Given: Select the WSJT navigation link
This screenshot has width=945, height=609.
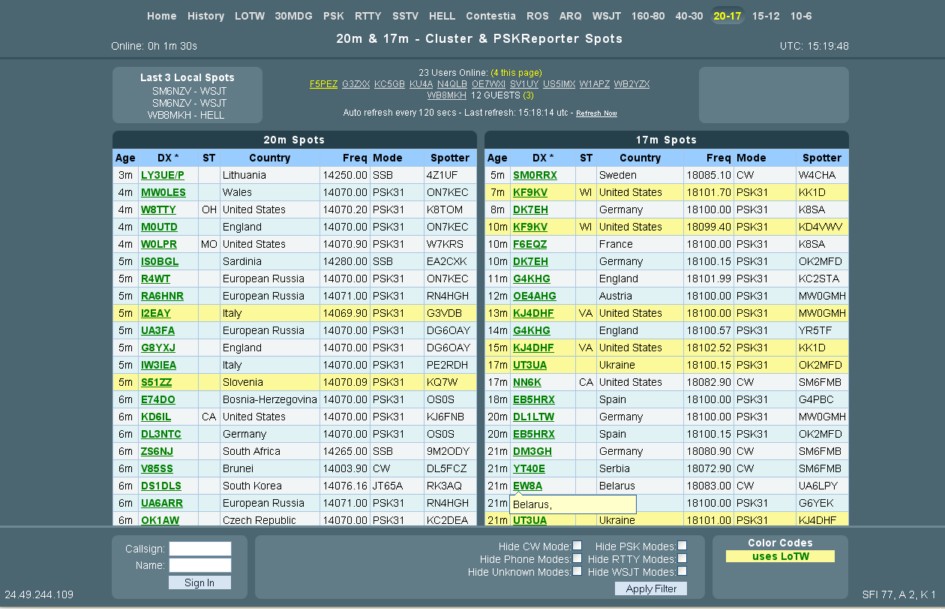Looking at the screenshot, I should point(606,16).
